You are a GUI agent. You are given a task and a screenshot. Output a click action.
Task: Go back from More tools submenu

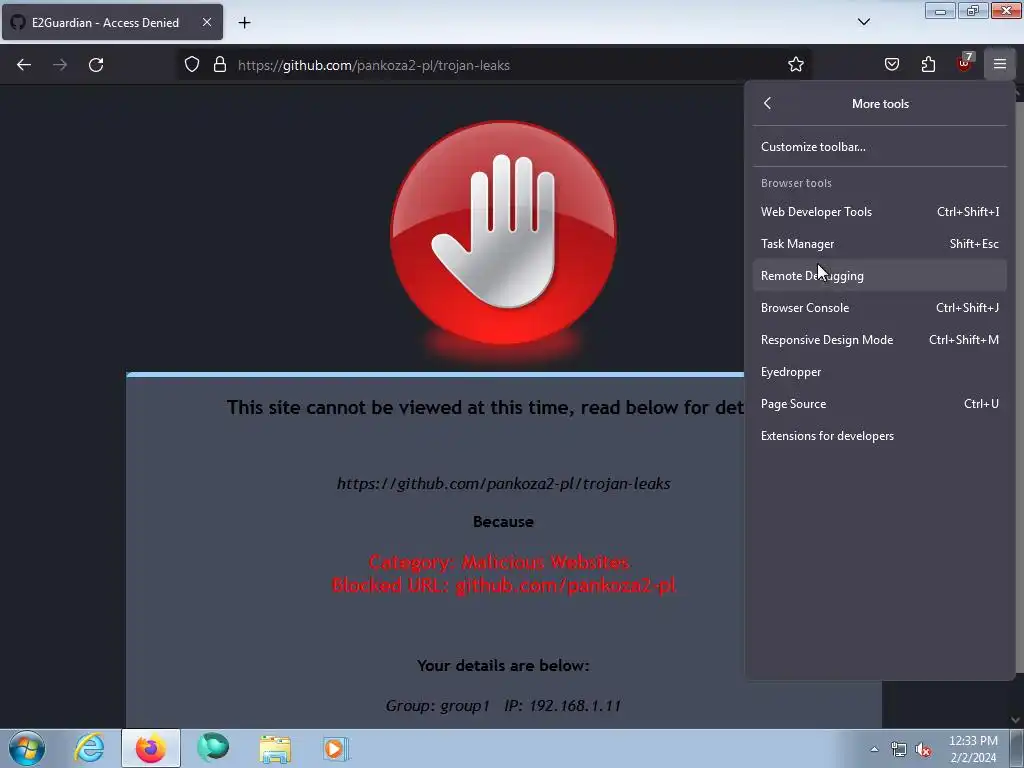coord(767,103)
